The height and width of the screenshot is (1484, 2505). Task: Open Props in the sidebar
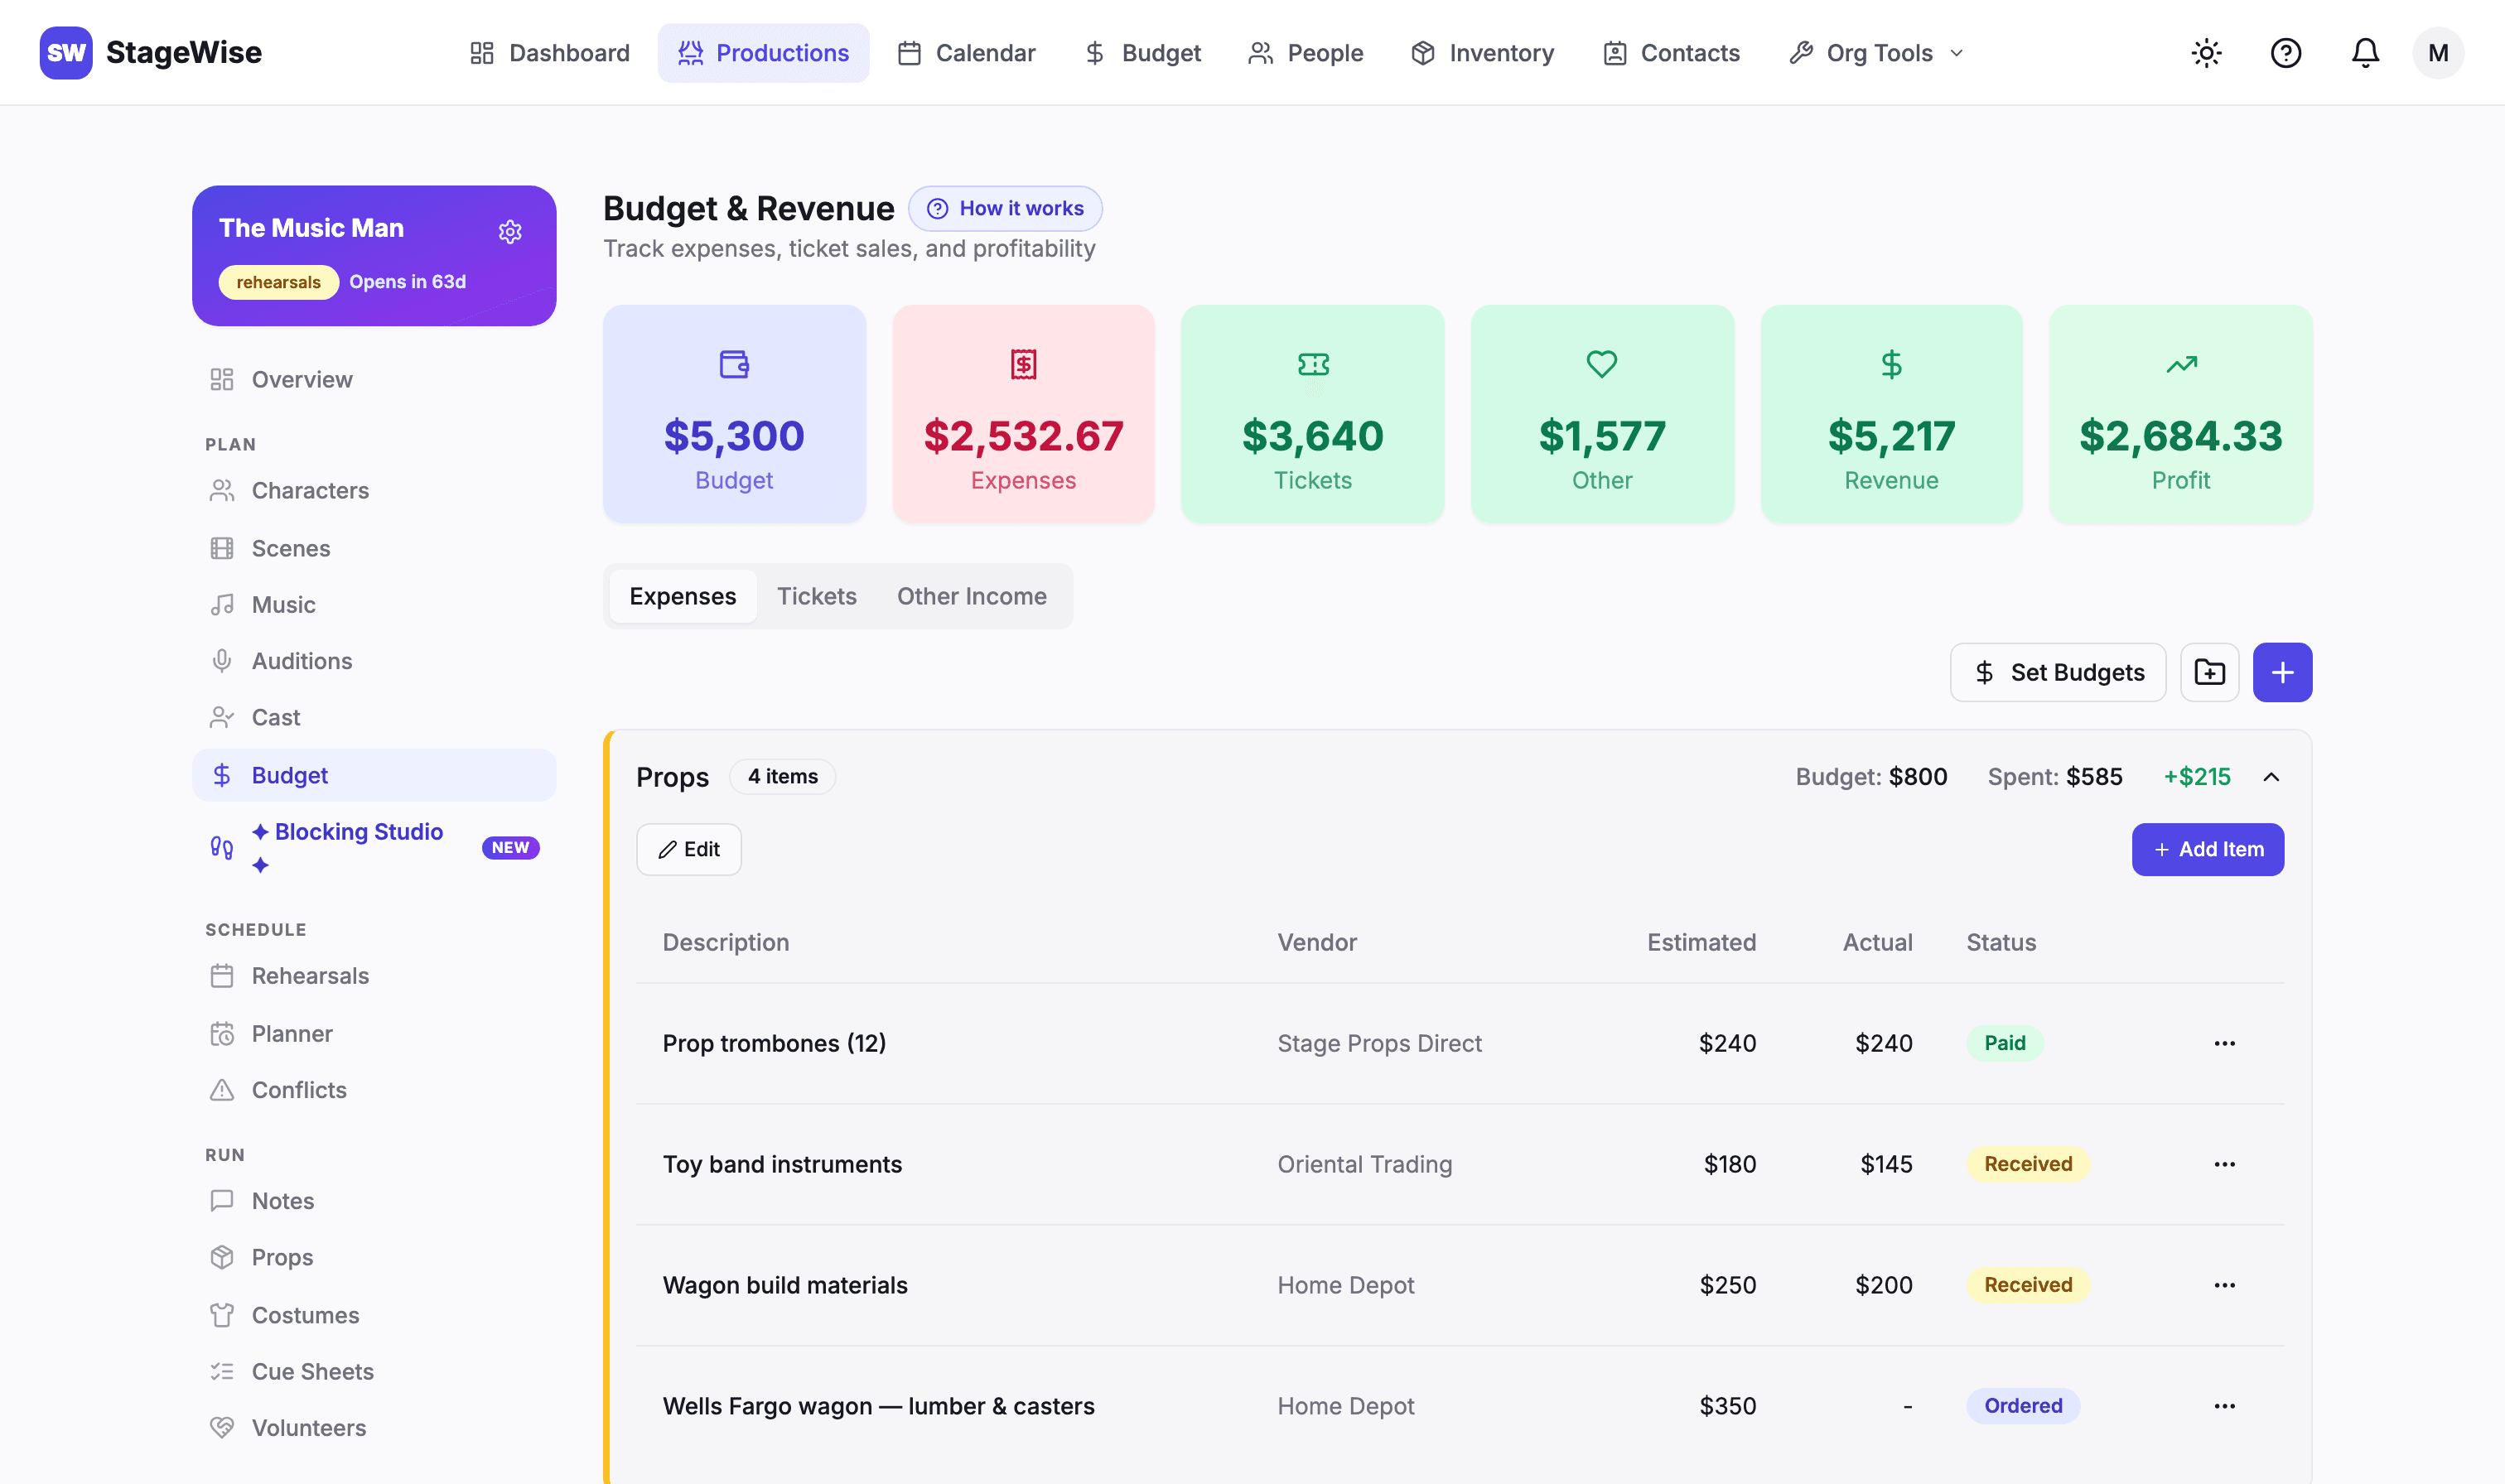pos(374,1257)
